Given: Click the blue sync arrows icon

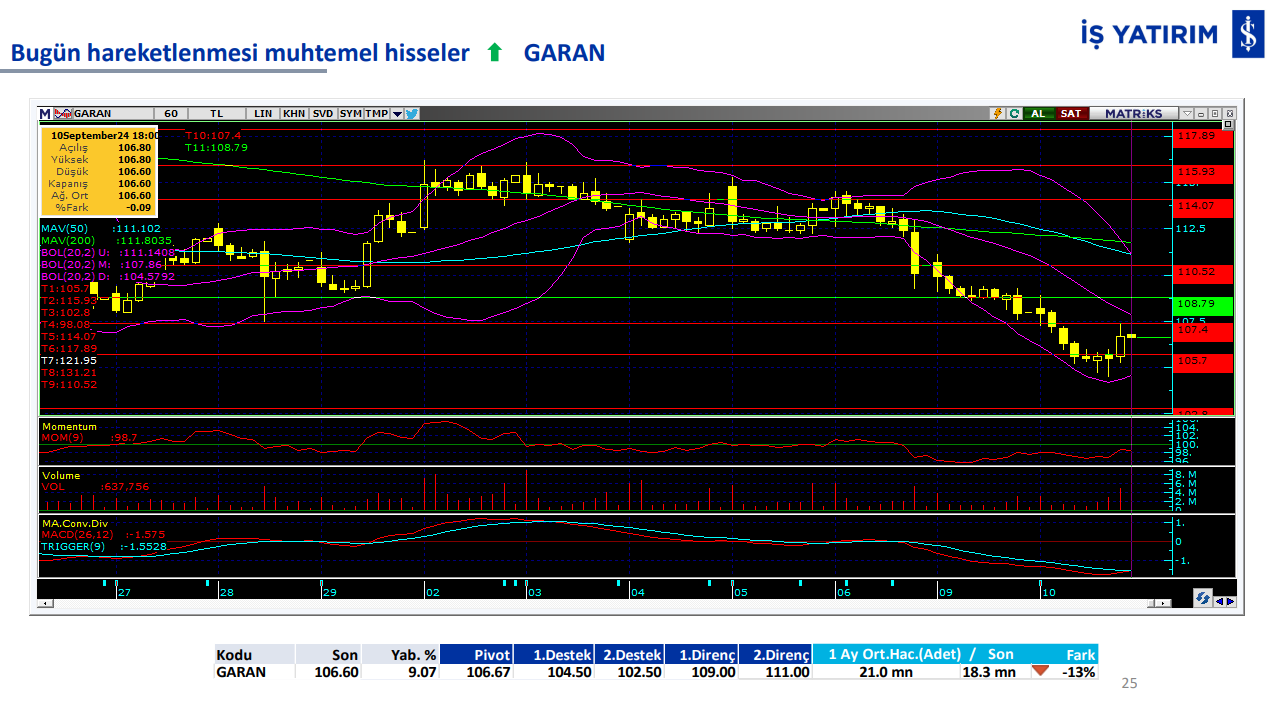Looking at the screenshot, I should point(1202,598).
